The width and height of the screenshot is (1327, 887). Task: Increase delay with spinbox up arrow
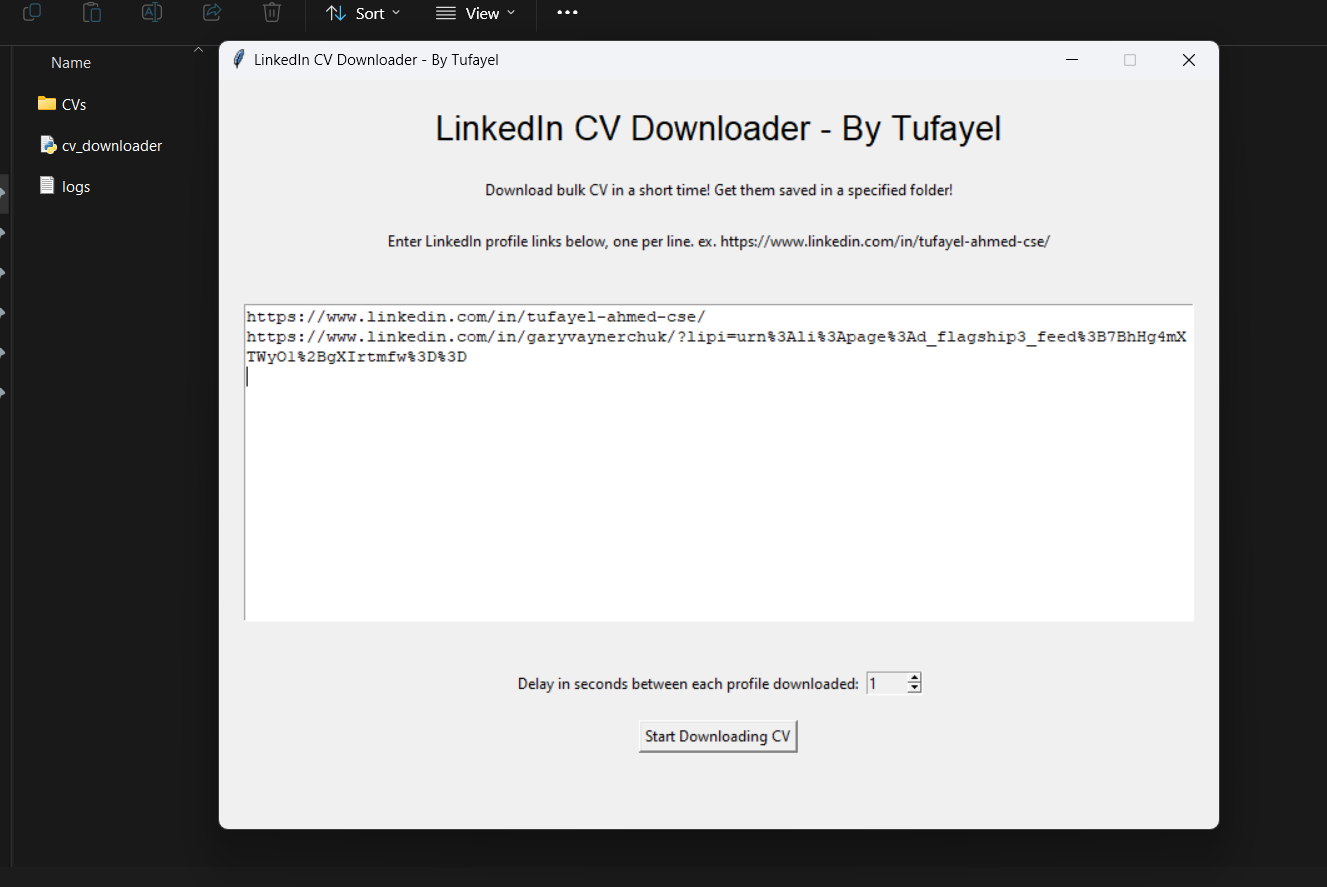914,679
